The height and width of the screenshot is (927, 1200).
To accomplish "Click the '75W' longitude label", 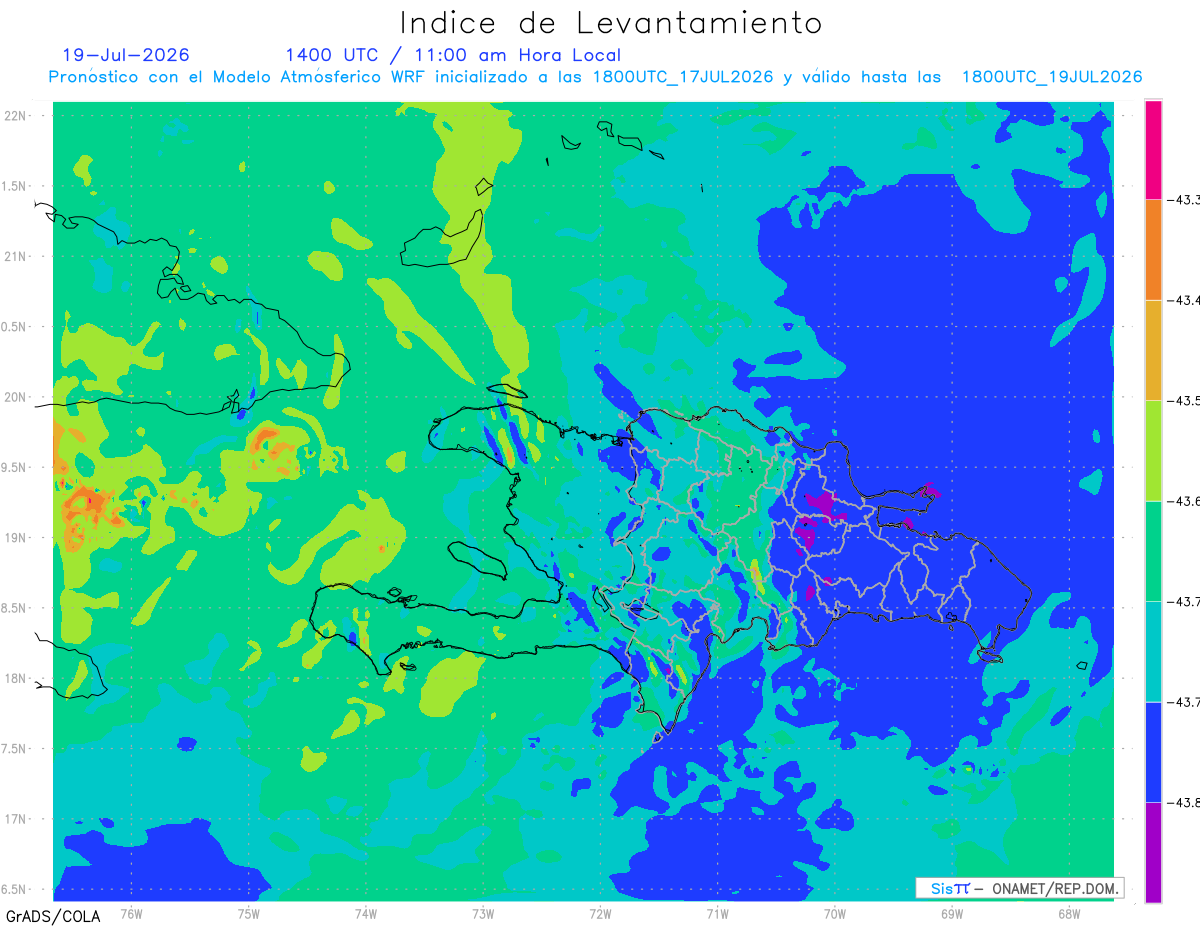I will click(249, 913).
